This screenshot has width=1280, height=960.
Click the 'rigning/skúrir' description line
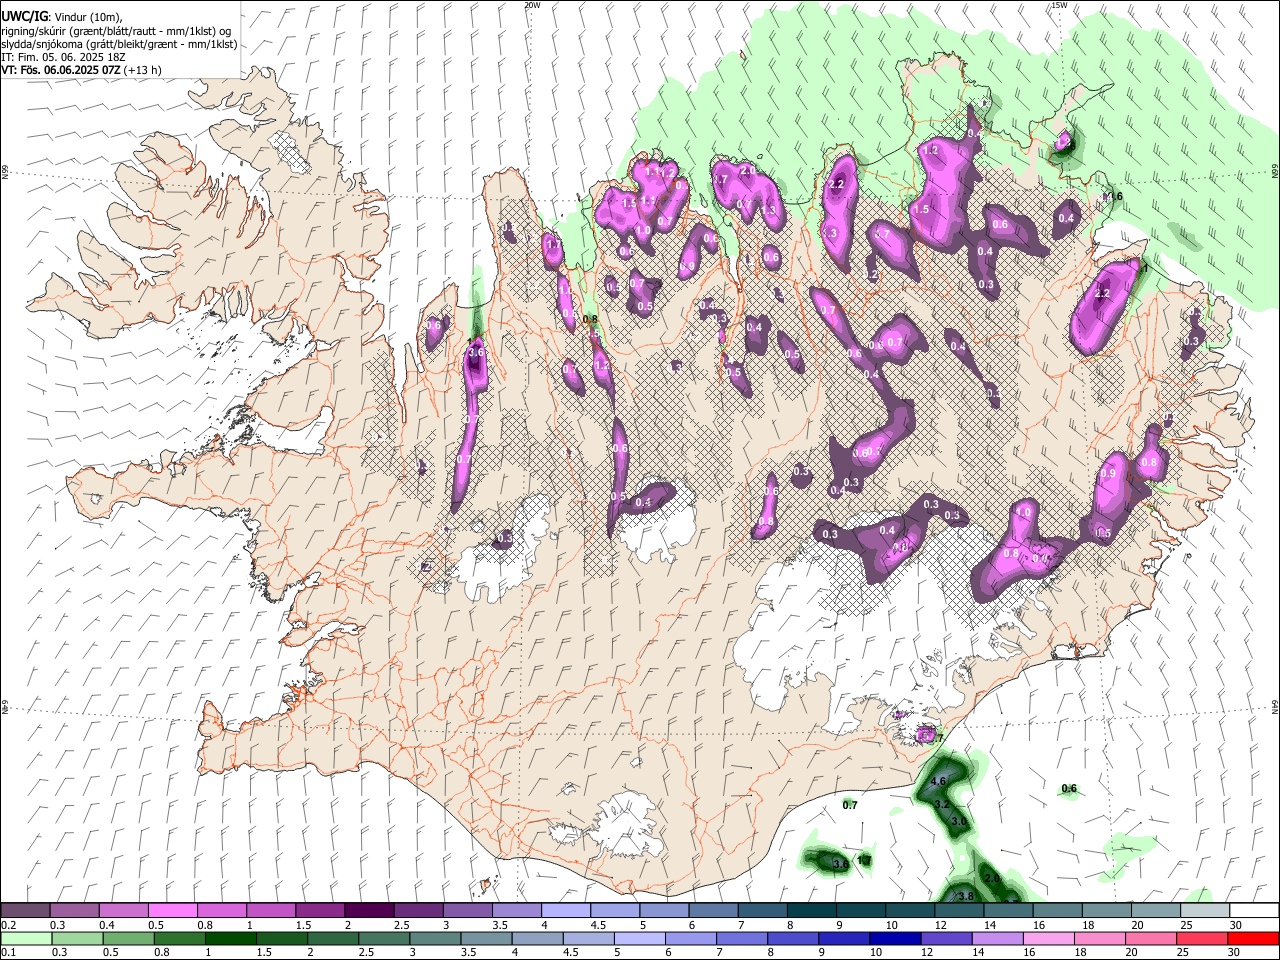click(116, 30)
